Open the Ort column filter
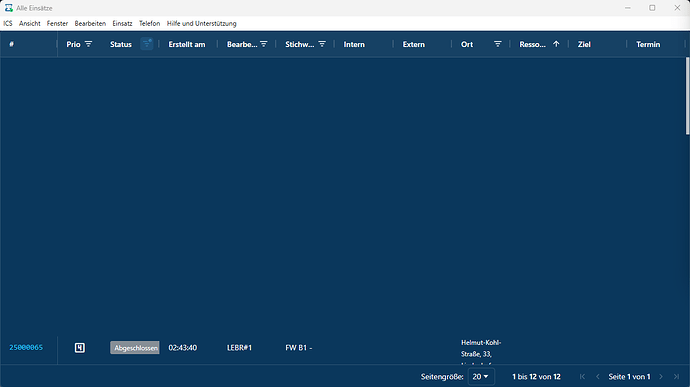This screenshot has height=387, width=690. pyautogui.click(x=498, y=44)
